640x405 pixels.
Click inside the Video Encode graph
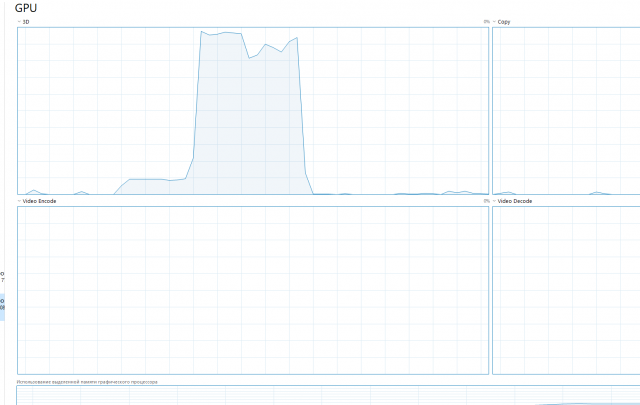click(252, 290)
